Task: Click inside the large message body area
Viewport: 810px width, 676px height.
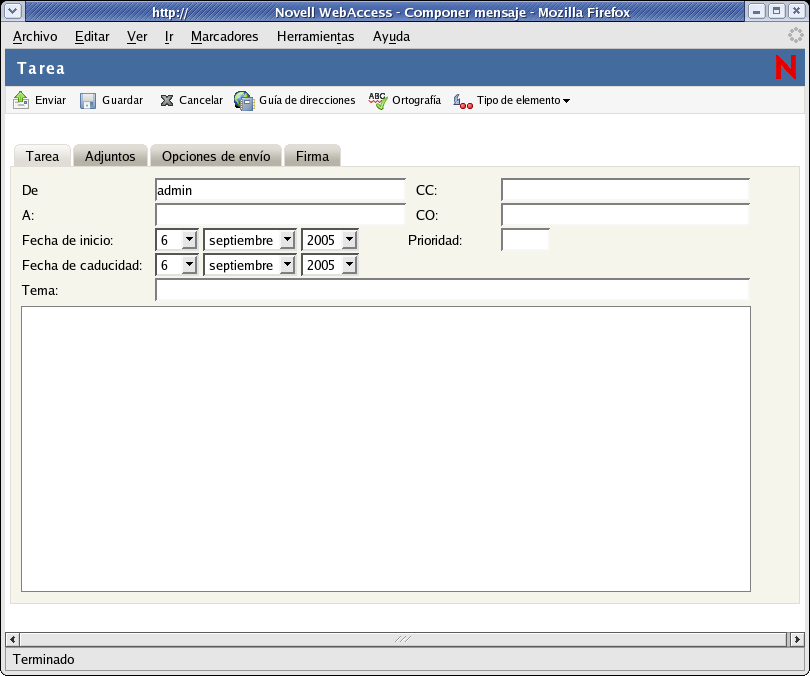Action: (386, 449)
